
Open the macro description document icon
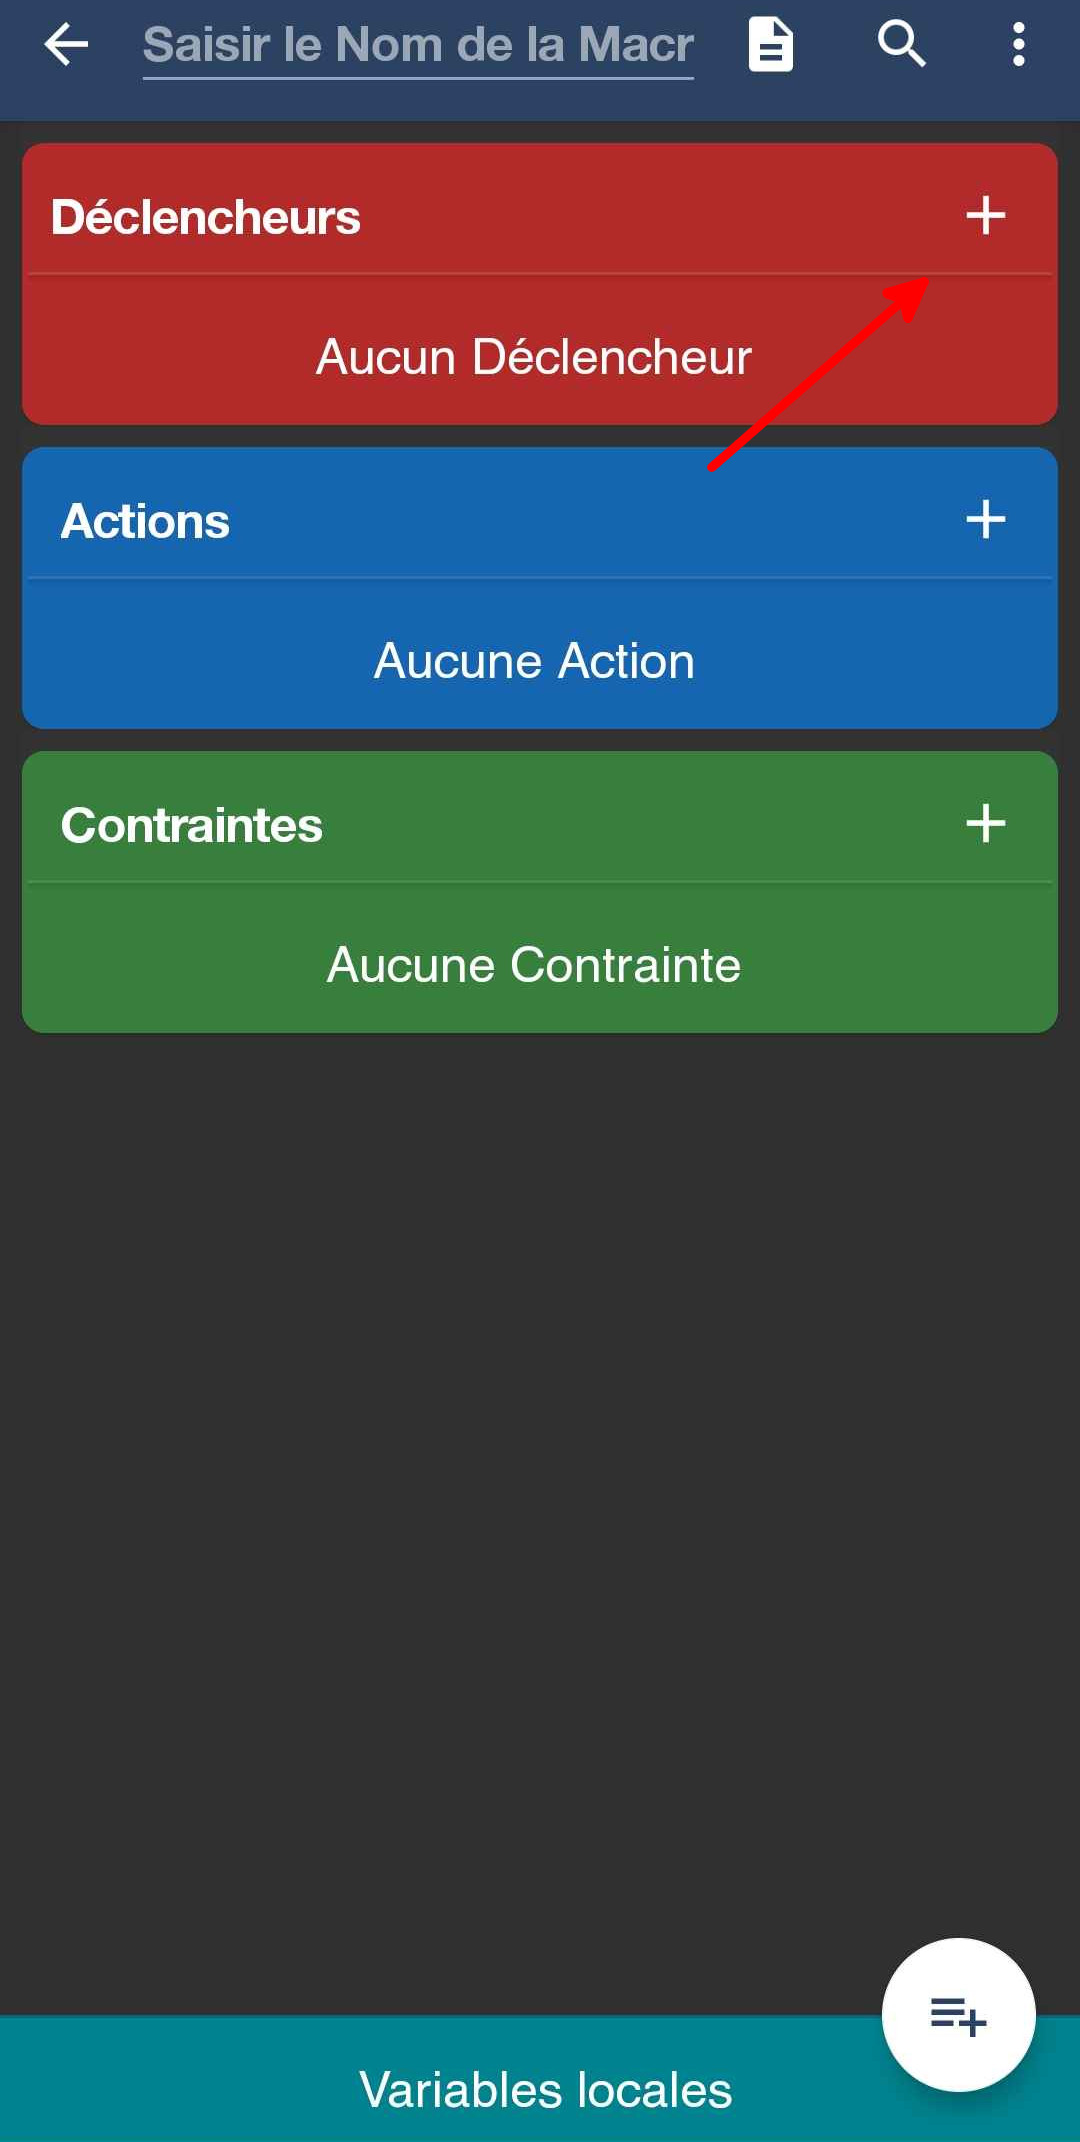(x=771, y=45)
